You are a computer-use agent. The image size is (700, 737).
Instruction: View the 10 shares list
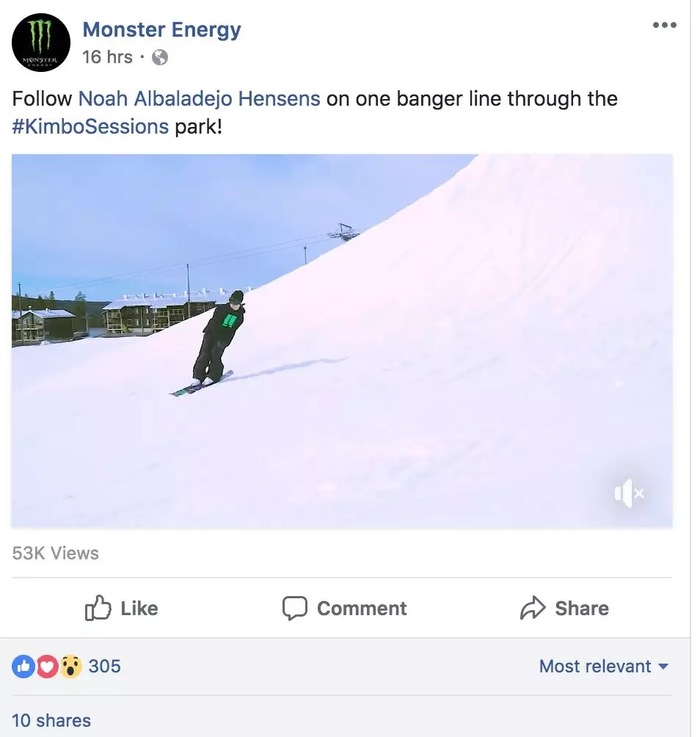(51, 721)
